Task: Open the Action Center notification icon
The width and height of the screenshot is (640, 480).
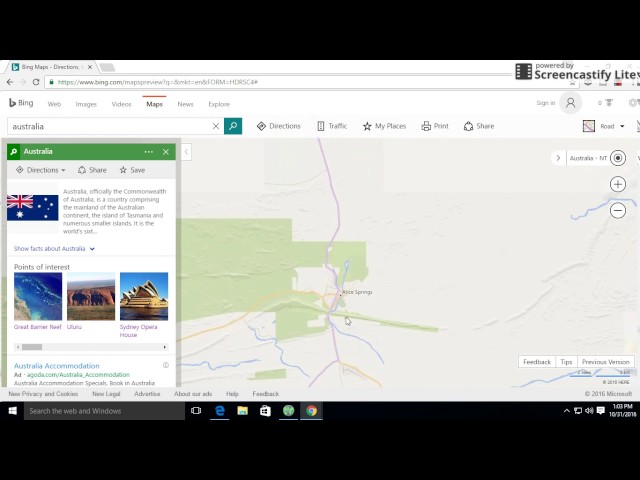Action: [600, 411]
